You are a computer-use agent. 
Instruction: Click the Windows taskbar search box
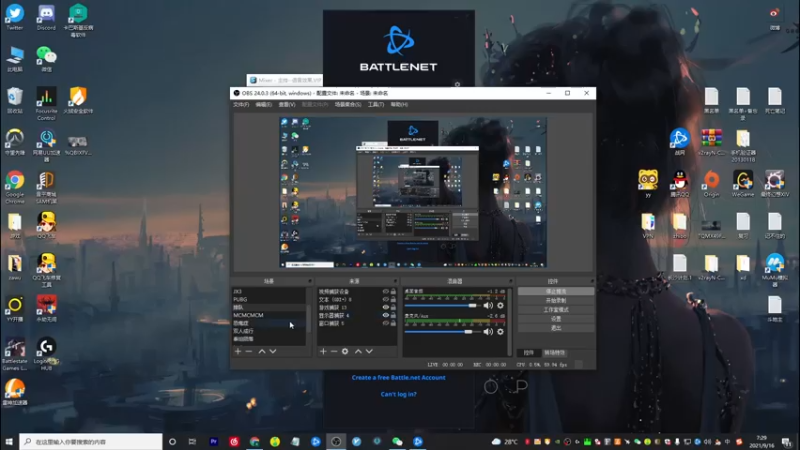click(x=91, y=442)
